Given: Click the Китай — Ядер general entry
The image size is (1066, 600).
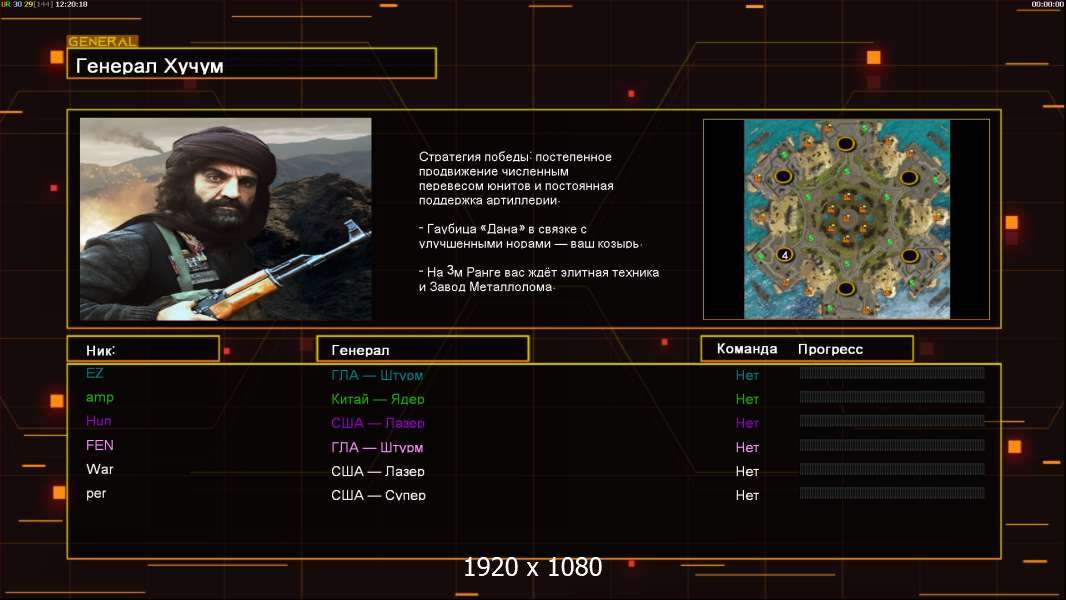Looking at the screenshot, I should click(x=377, y=399).
